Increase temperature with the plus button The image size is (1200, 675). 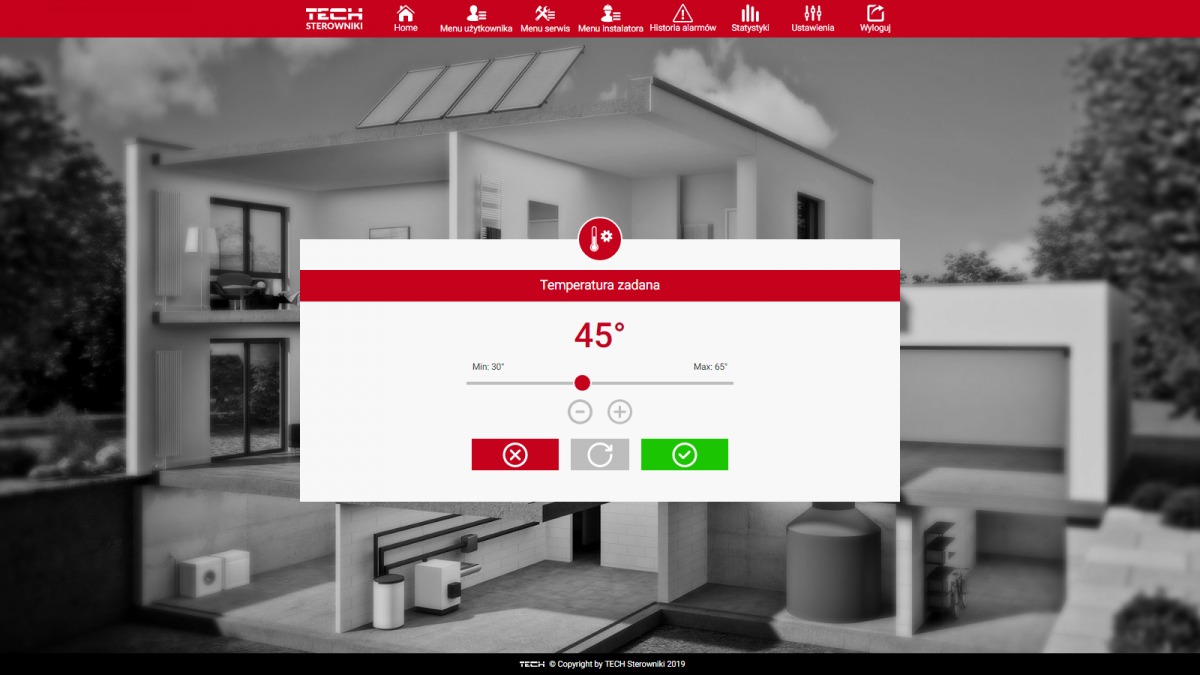coord(620,411)
